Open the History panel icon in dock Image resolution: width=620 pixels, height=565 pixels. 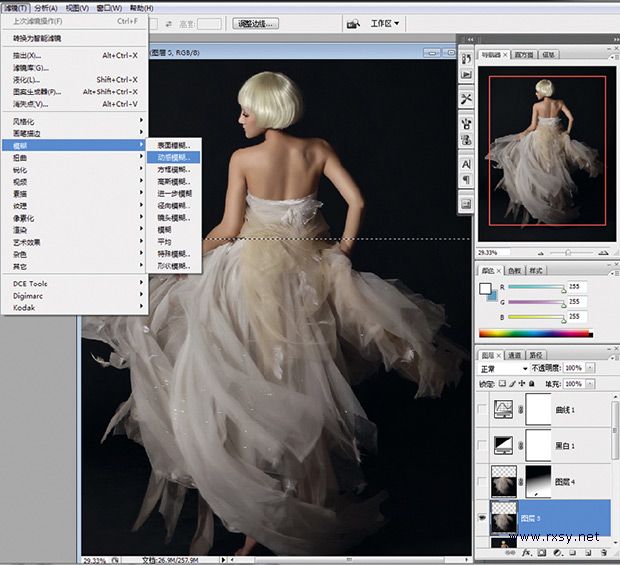click(x=466, y=59)
